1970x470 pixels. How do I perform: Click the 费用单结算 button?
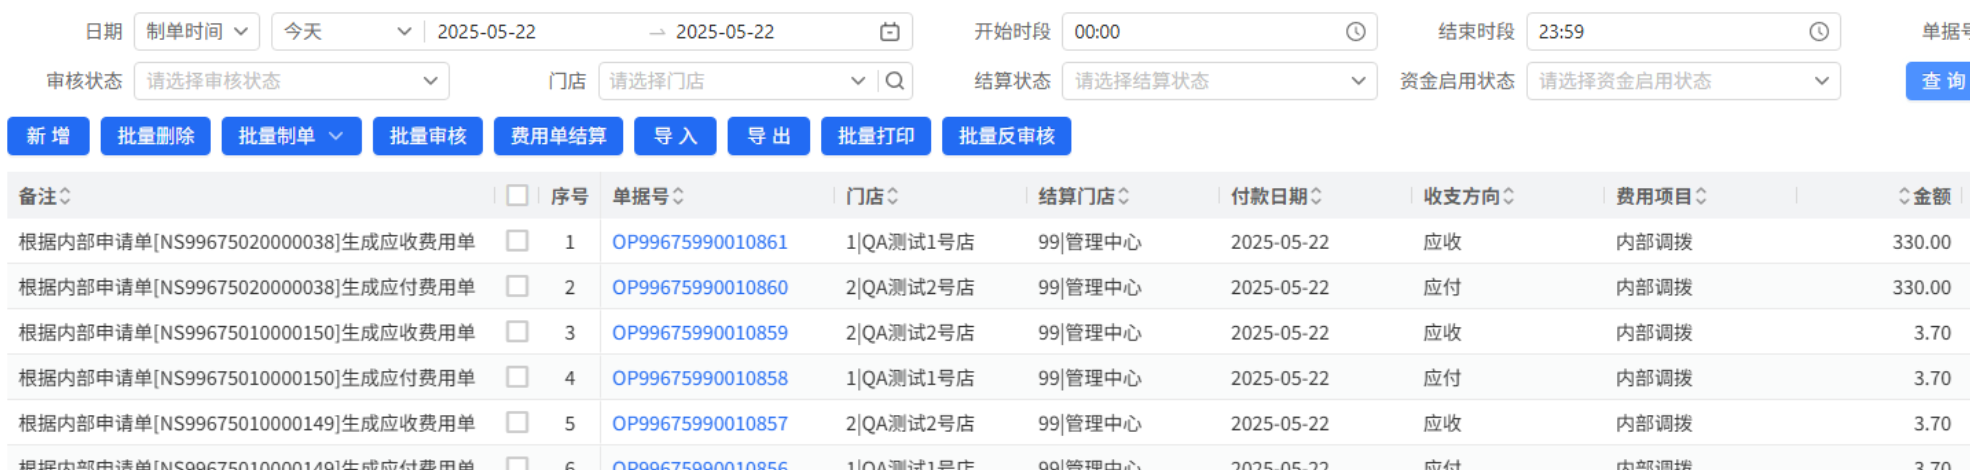[558, 136]
